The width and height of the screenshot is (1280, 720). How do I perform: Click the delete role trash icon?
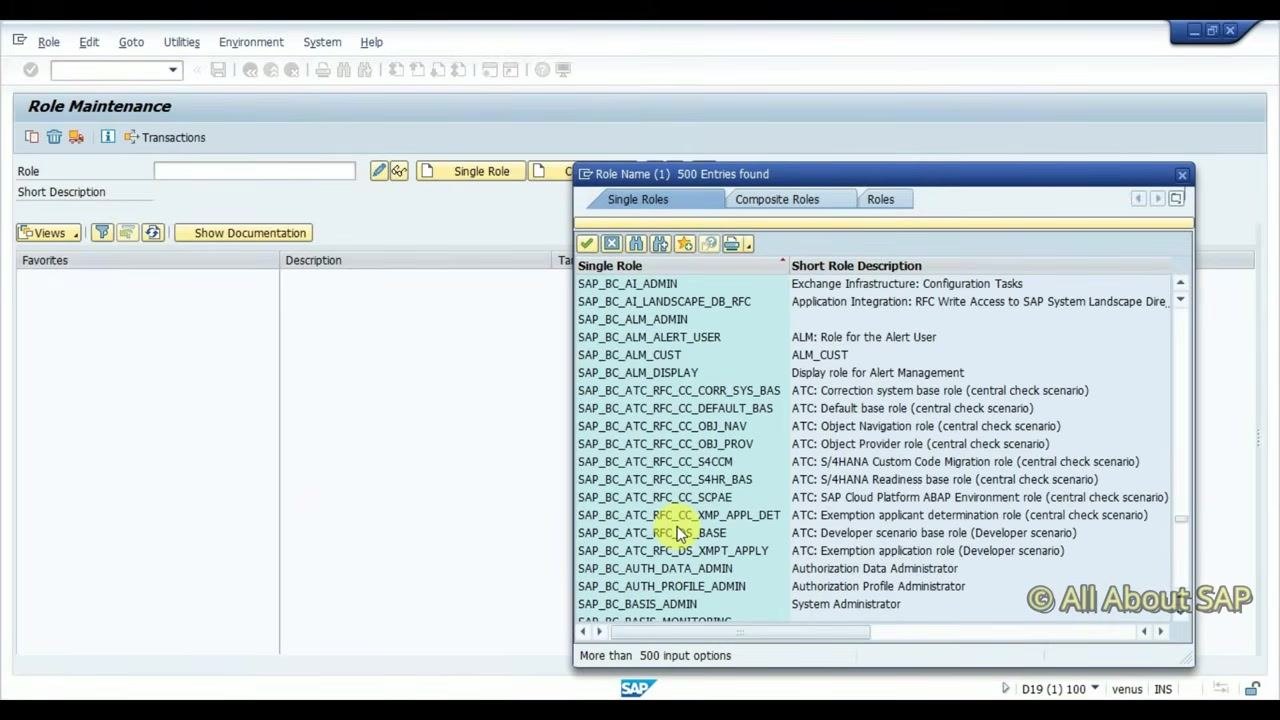pyautogui.click(x=54, y=137)
